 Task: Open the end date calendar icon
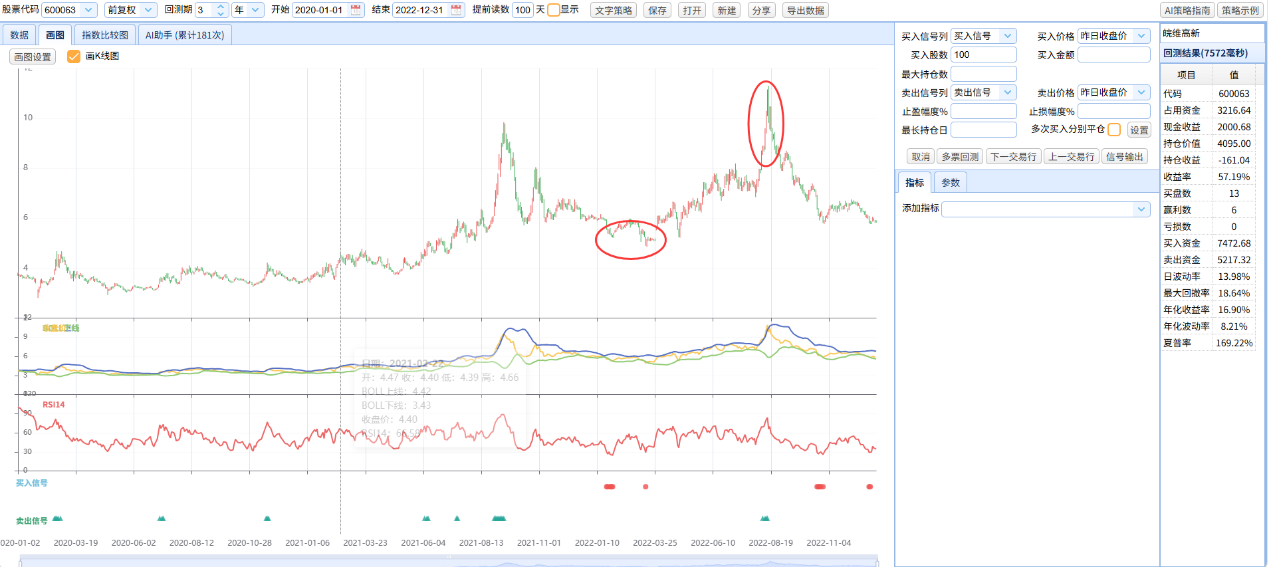pos(456,10)
